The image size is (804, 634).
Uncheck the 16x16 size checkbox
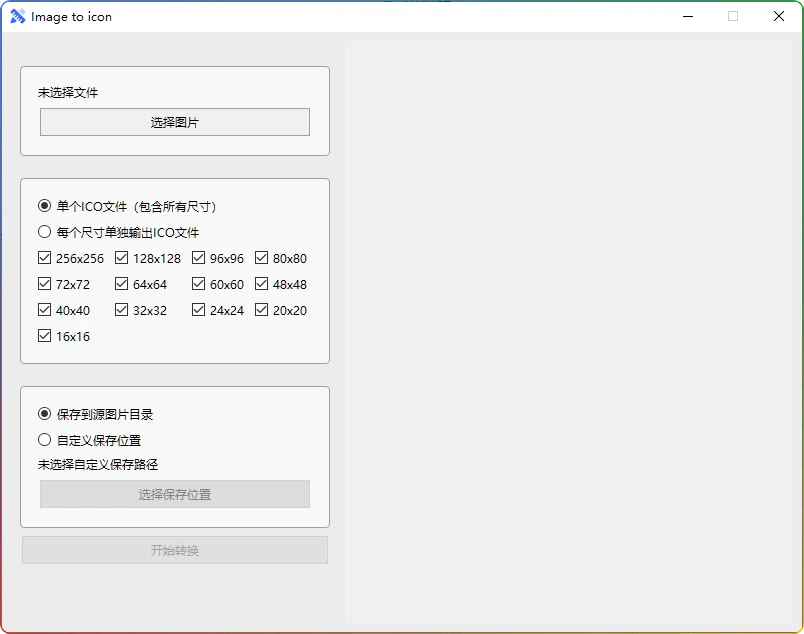click(45, 336)
